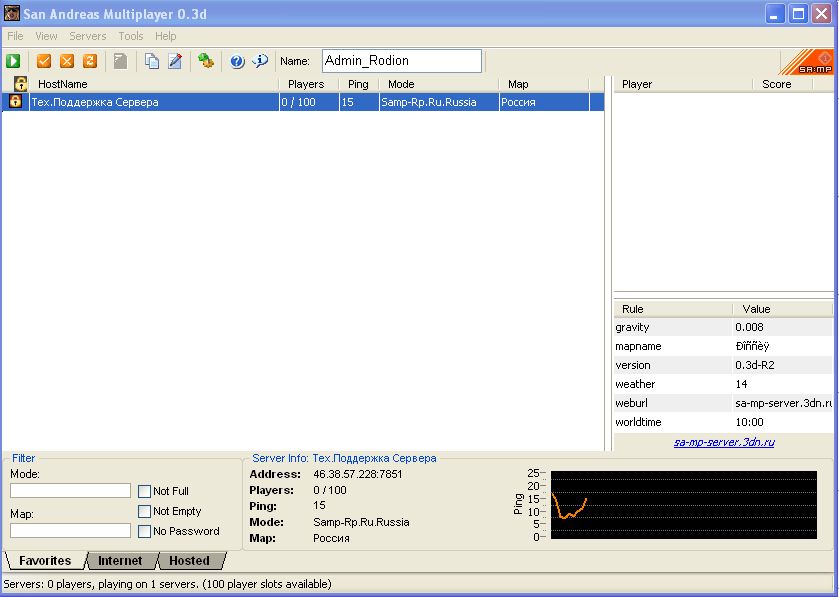This screenshot has height=597, width=839.
Task: Close the San Andreas Multiplayer window
Action: point(822,14)
